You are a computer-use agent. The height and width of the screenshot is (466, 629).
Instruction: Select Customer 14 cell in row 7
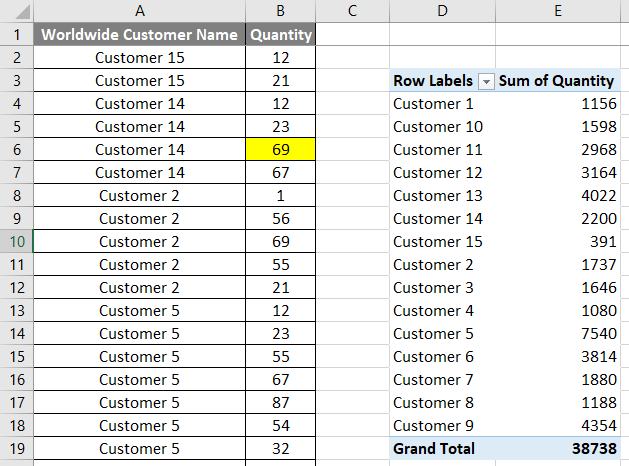140,172
